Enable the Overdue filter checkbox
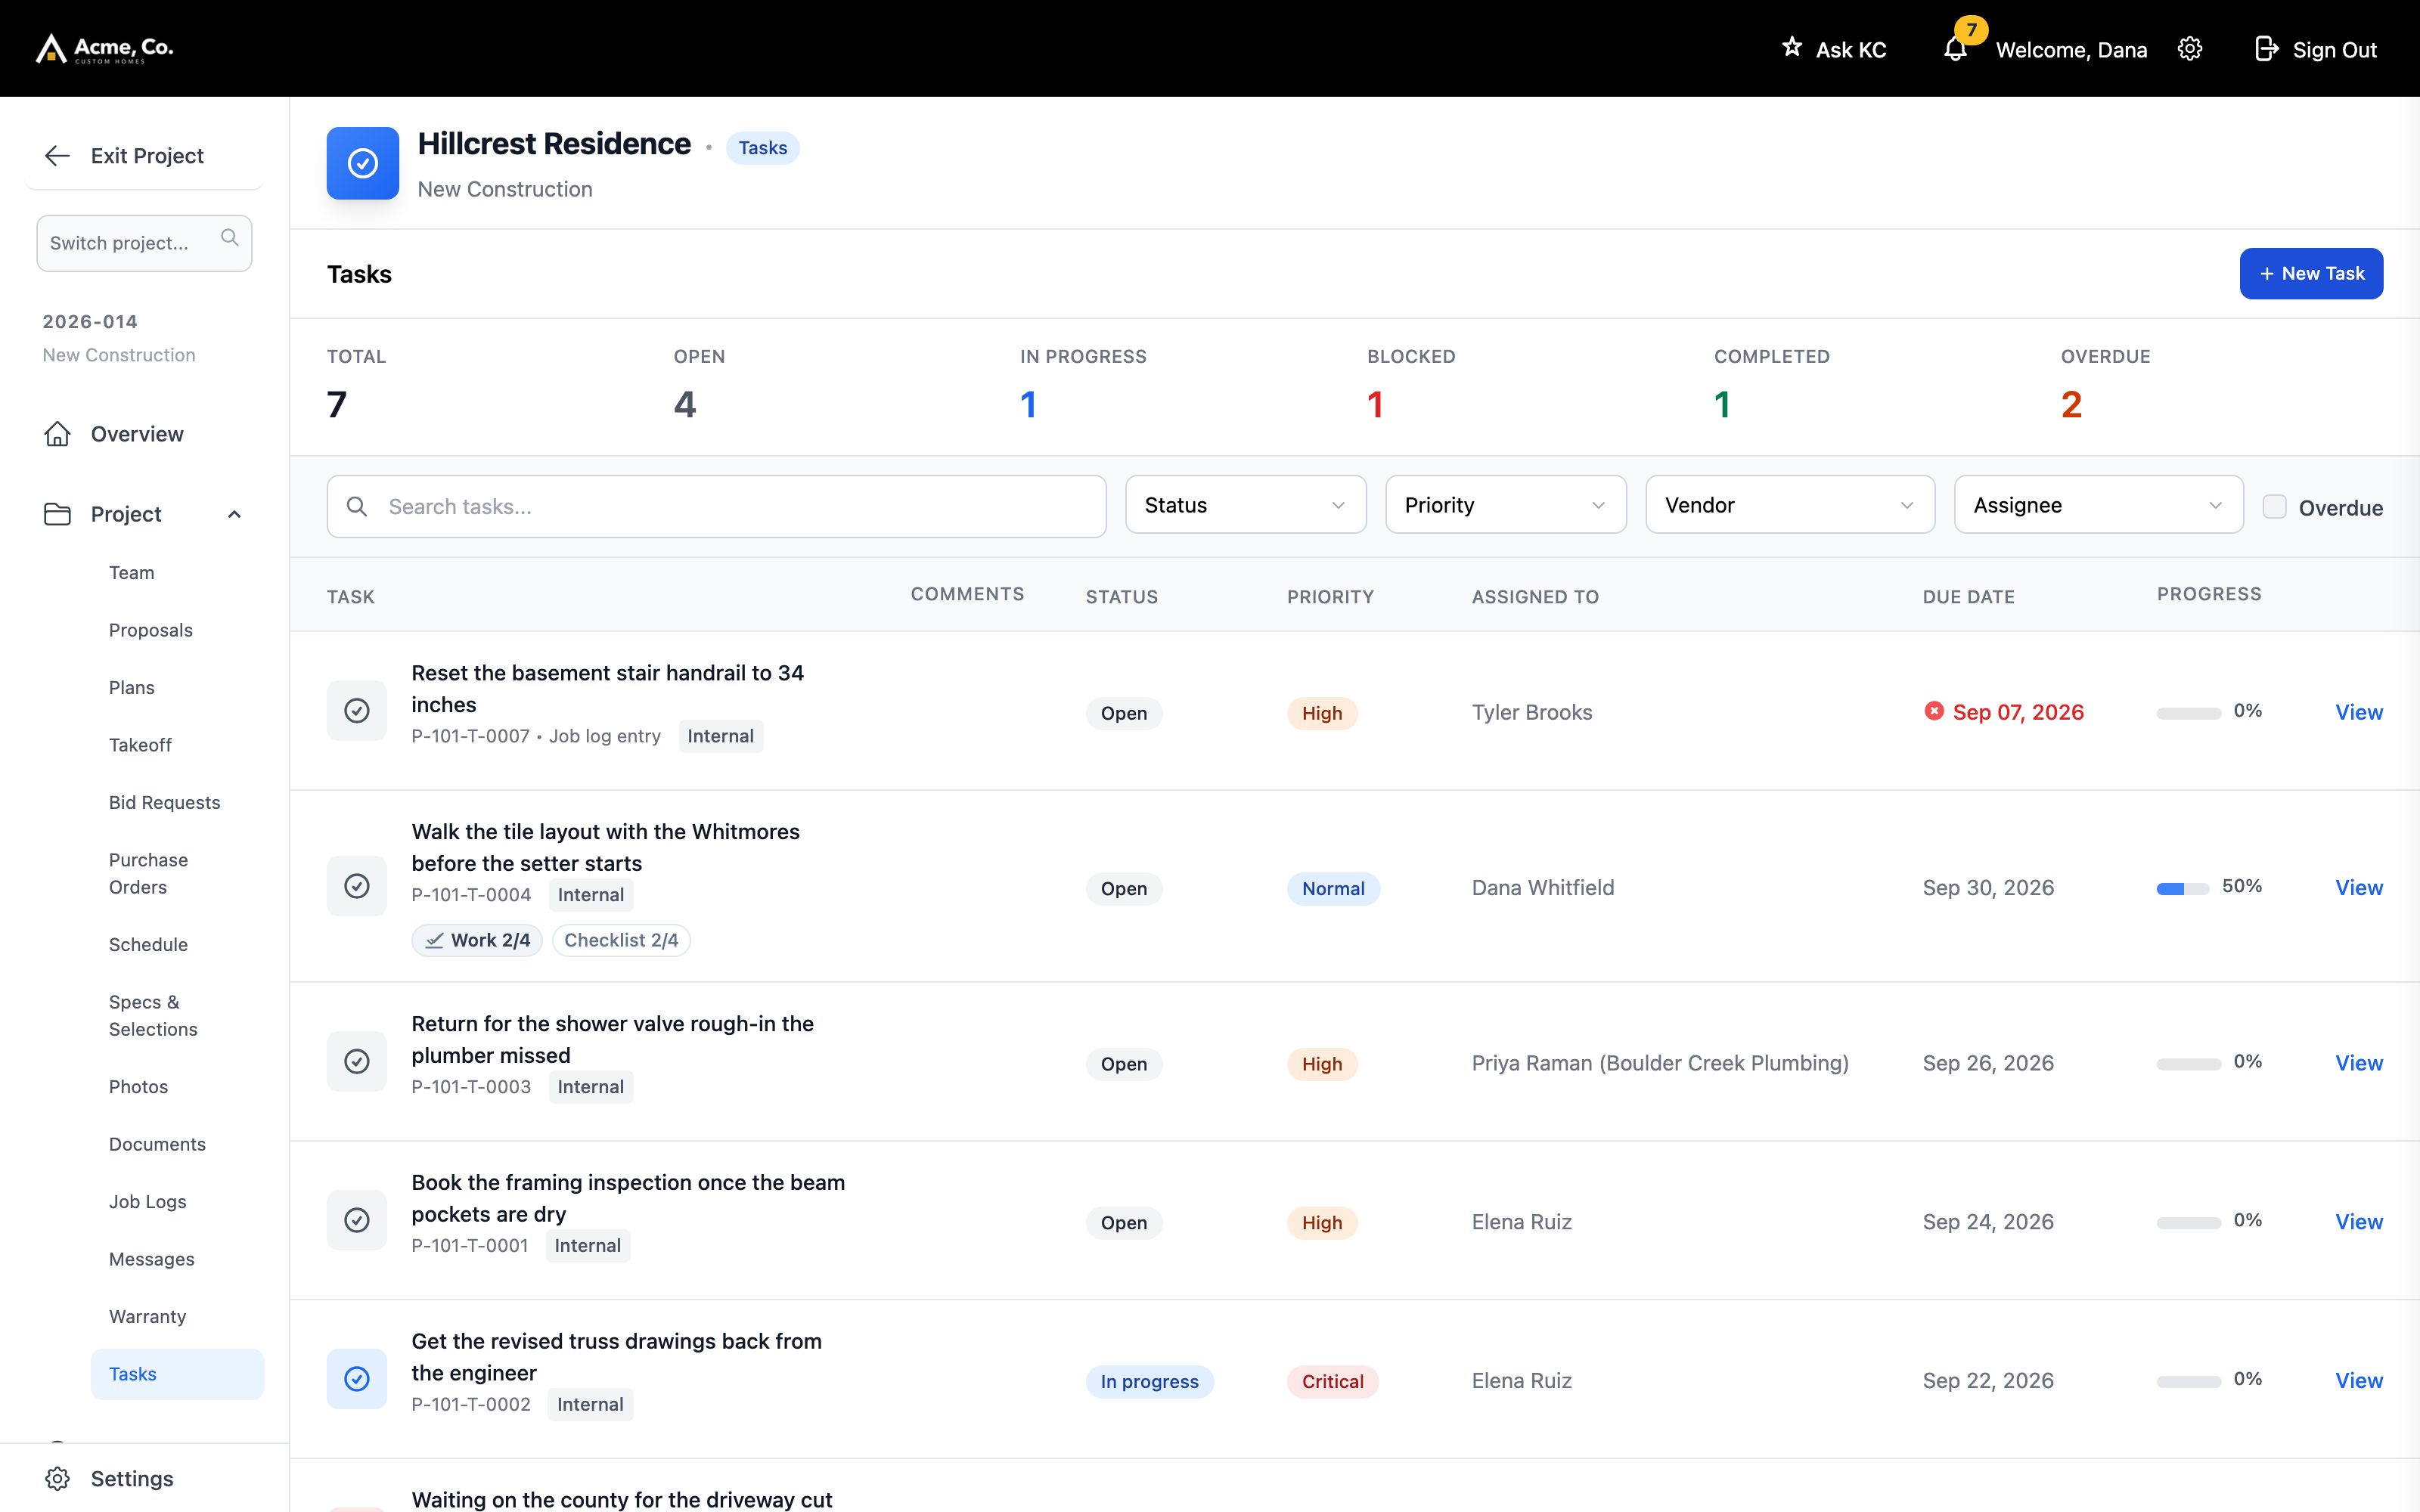 2274,507
